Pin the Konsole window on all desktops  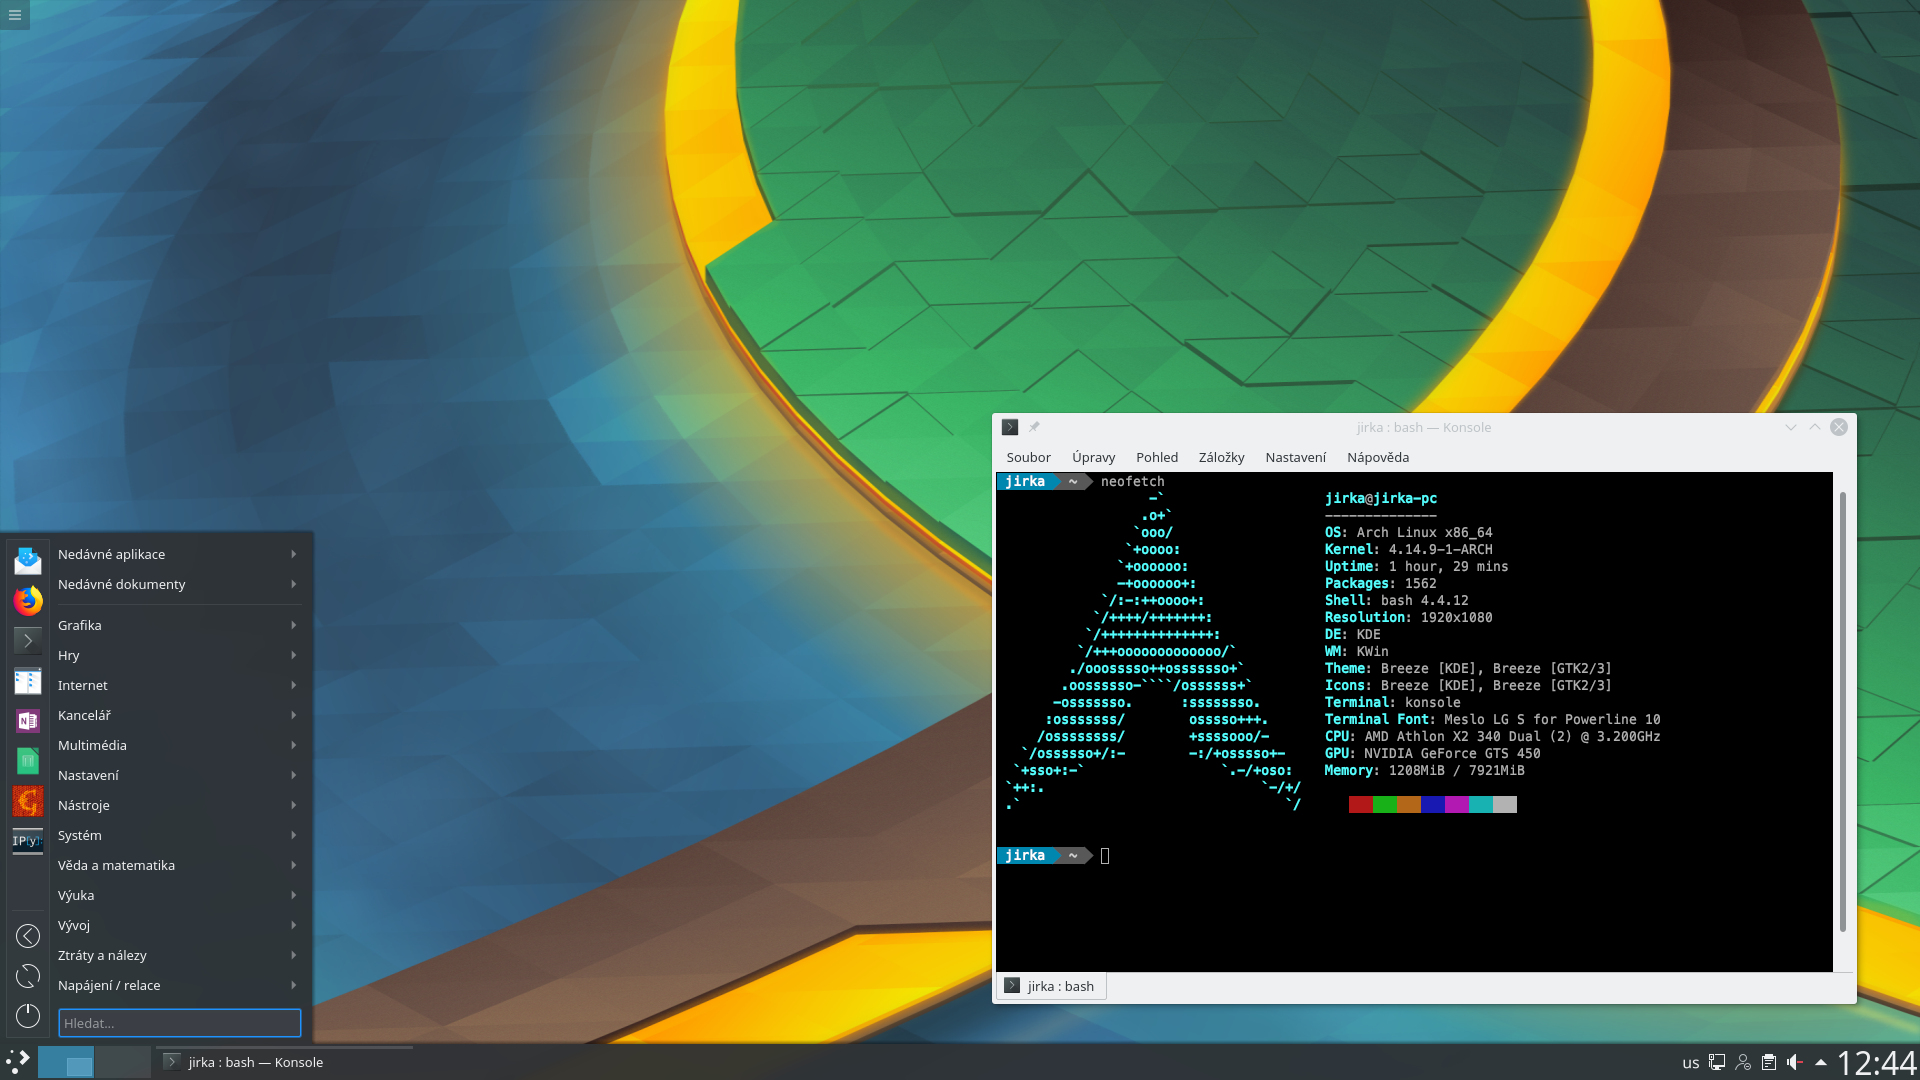coord(1034,427)
